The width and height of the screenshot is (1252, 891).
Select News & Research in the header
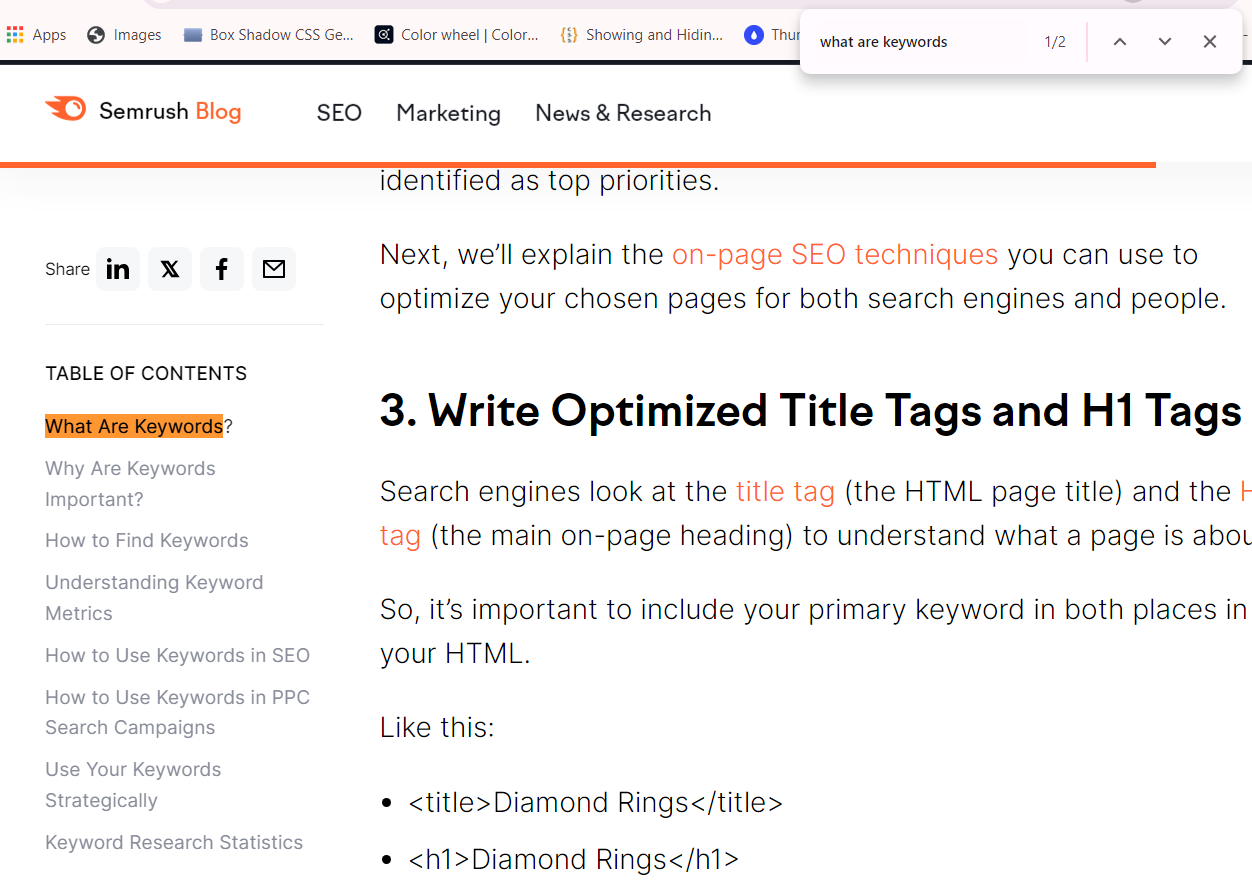622,113
